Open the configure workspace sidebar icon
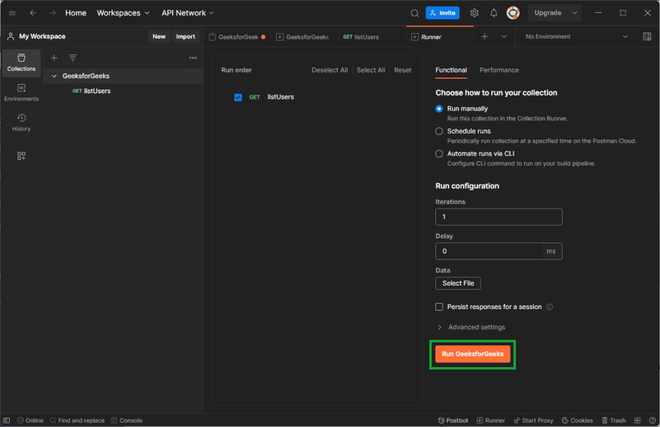The height and width of the screenshot is (427, 660). point(21,156)
